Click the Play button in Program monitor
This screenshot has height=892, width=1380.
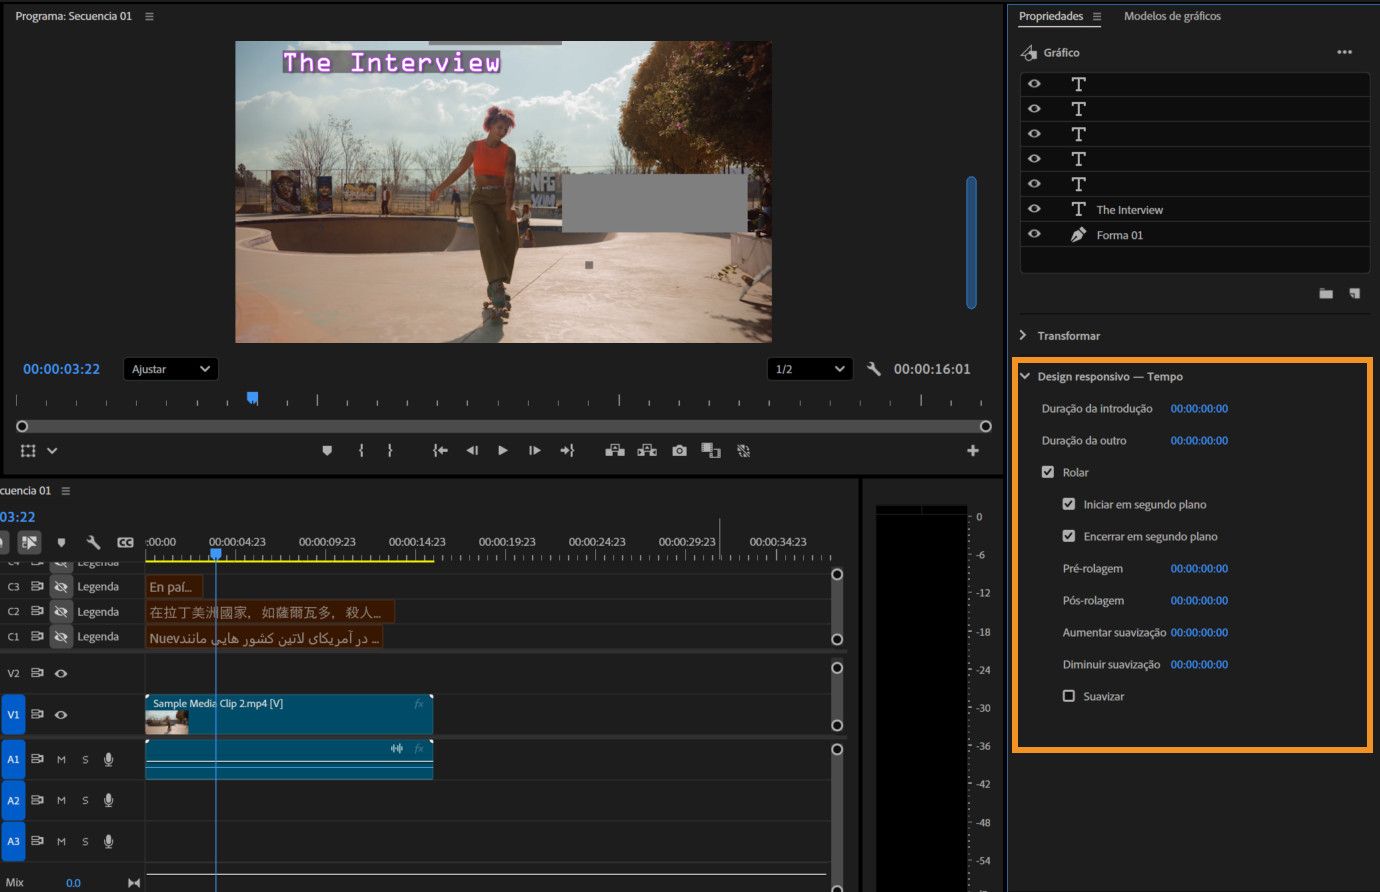tap(502, 451)
